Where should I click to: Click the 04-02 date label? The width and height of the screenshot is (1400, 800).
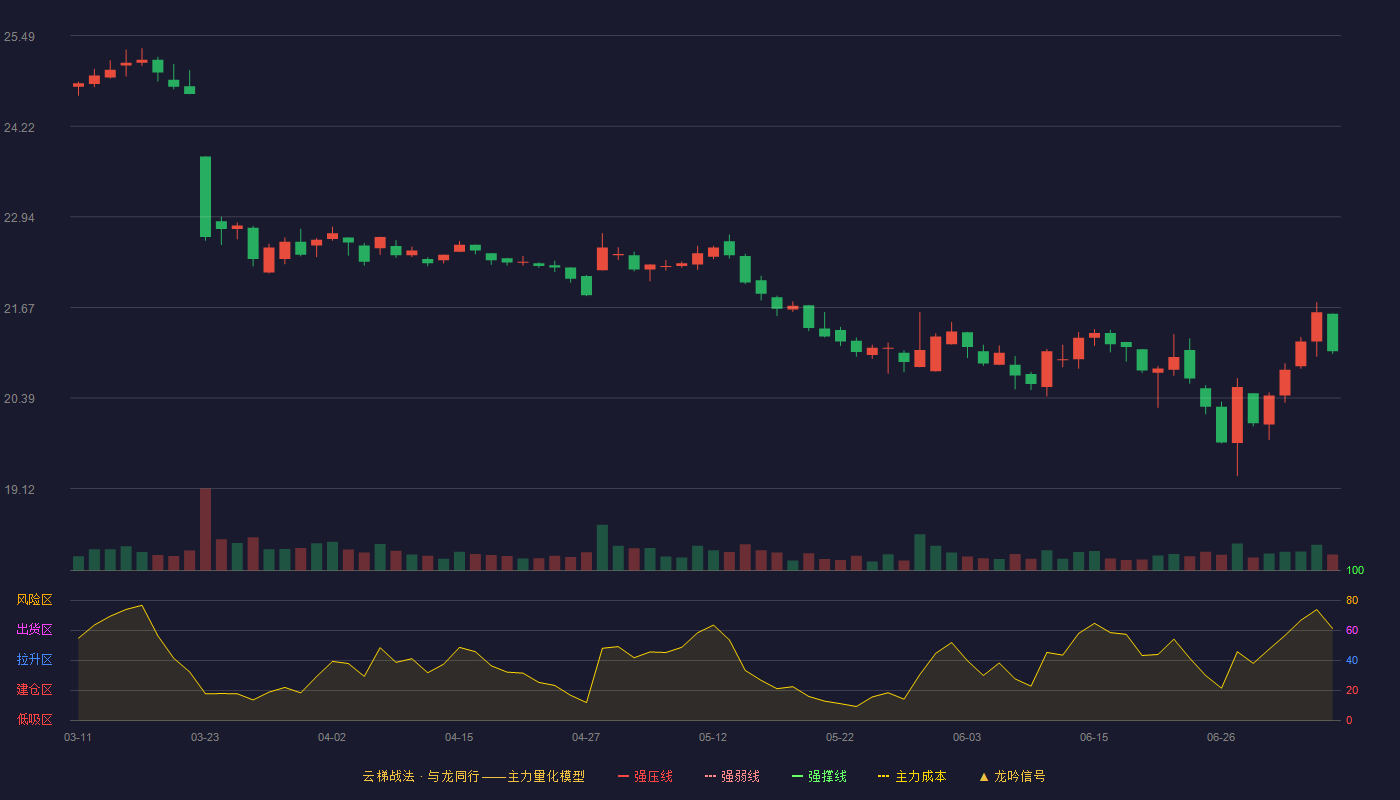pyautogui.click(x=332, y=737)
